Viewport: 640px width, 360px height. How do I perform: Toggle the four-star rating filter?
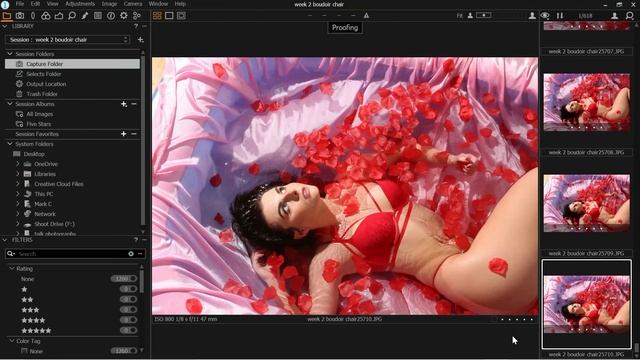[128, 320]
